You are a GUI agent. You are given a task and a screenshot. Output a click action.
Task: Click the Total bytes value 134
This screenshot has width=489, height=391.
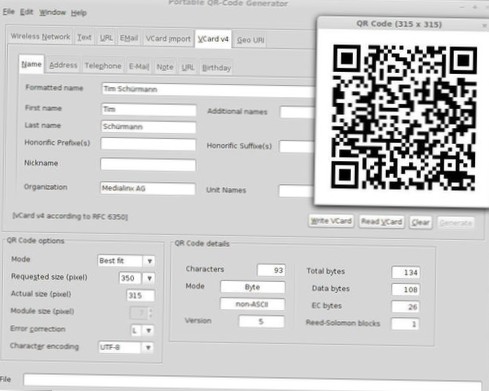(x=406, y=272)
